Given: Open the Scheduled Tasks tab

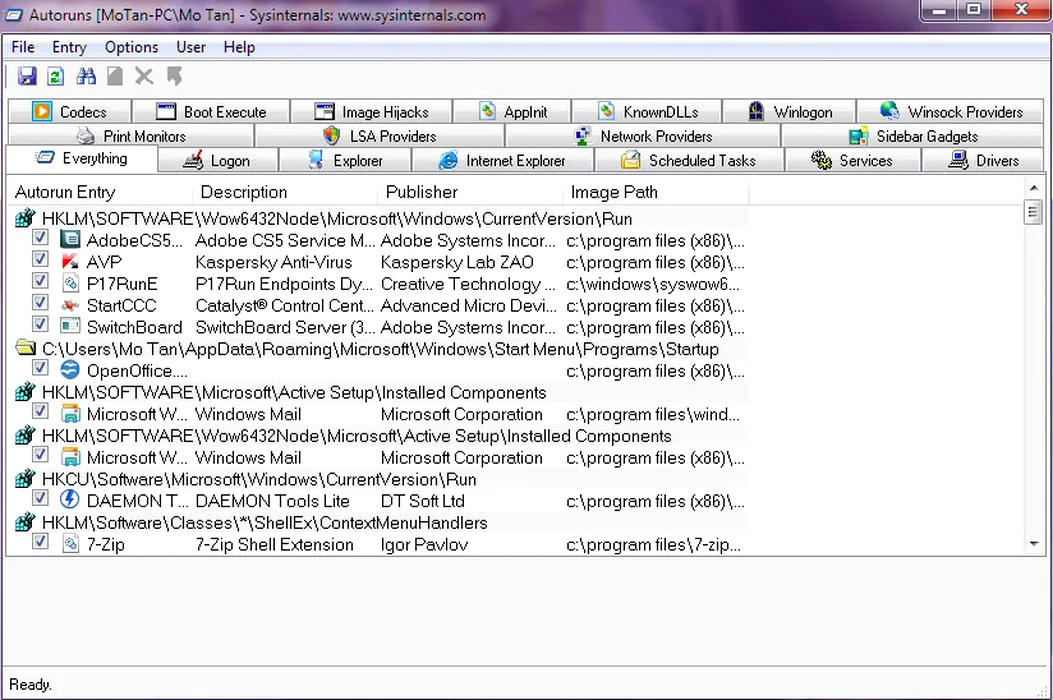Looking at the screenshot, I should point(689,161).
